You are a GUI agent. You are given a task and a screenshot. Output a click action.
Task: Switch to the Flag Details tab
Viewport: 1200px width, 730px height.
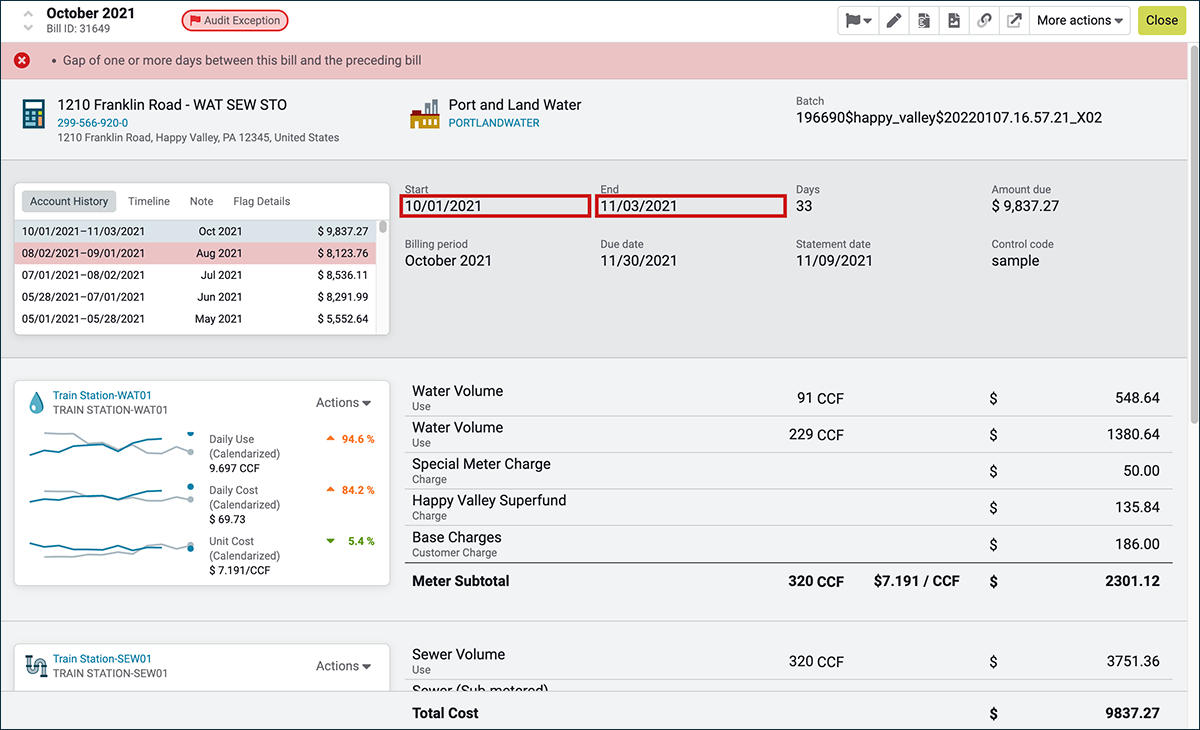pos(262,201)
